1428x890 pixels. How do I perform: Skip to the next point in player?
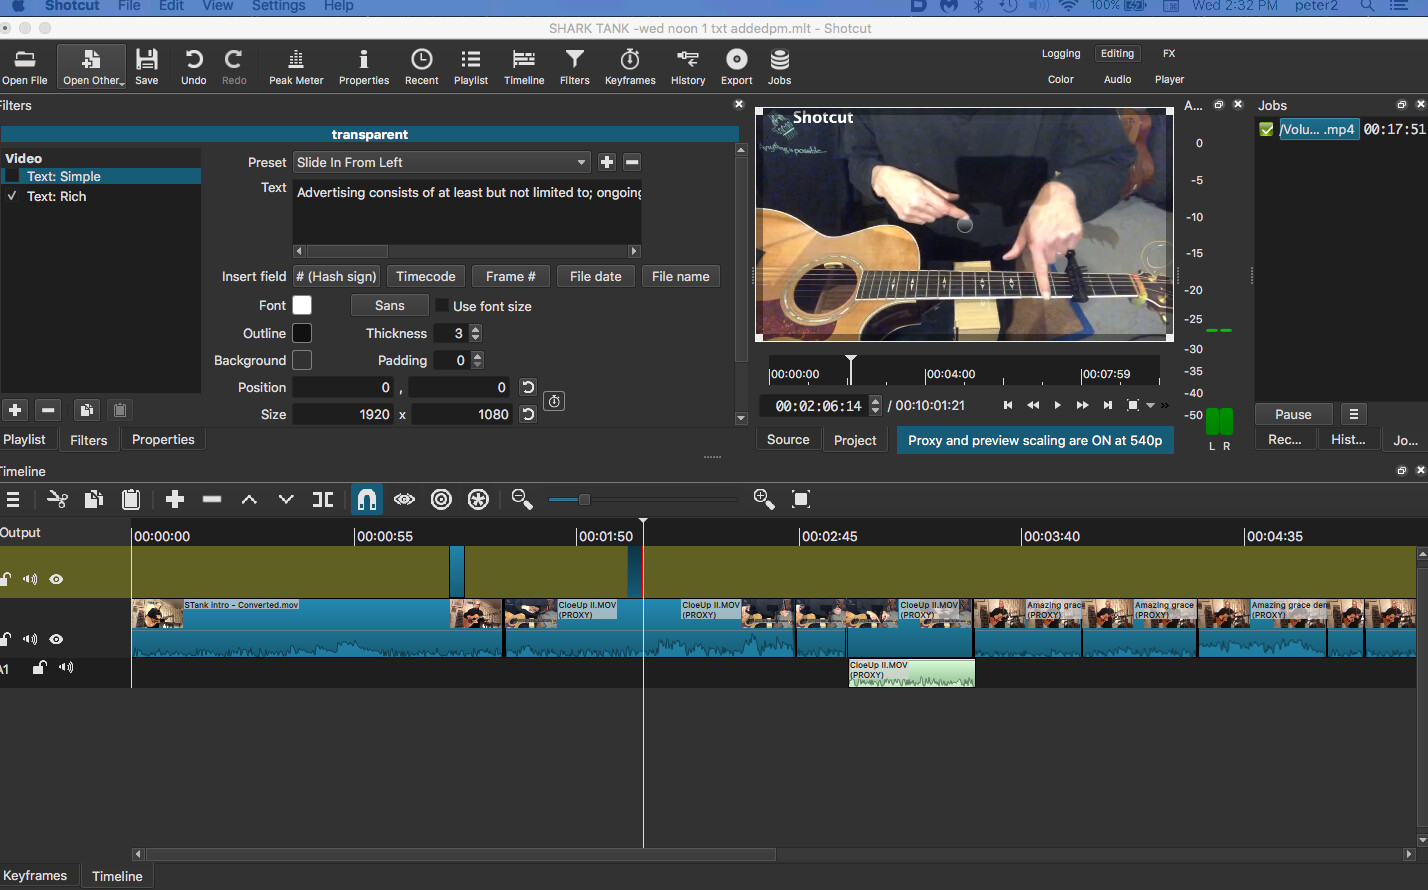pos(1107,405)
